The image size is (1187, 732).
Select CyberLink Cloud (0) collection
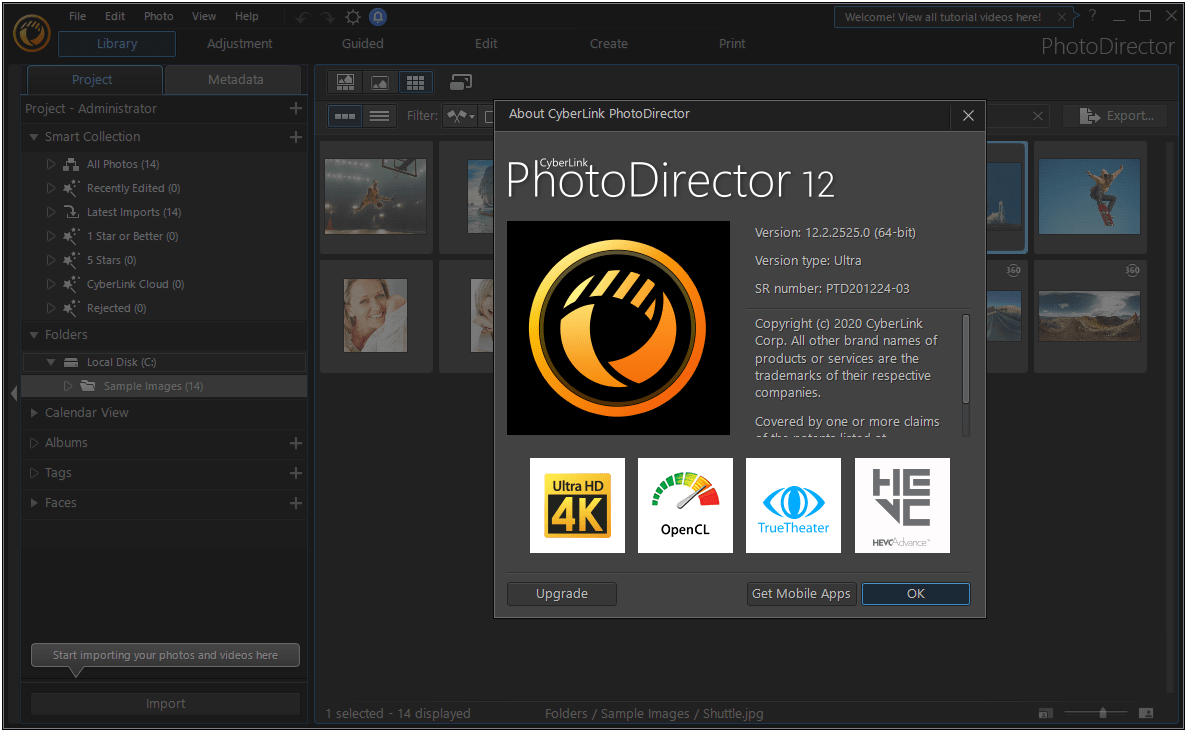coord(136,285)
